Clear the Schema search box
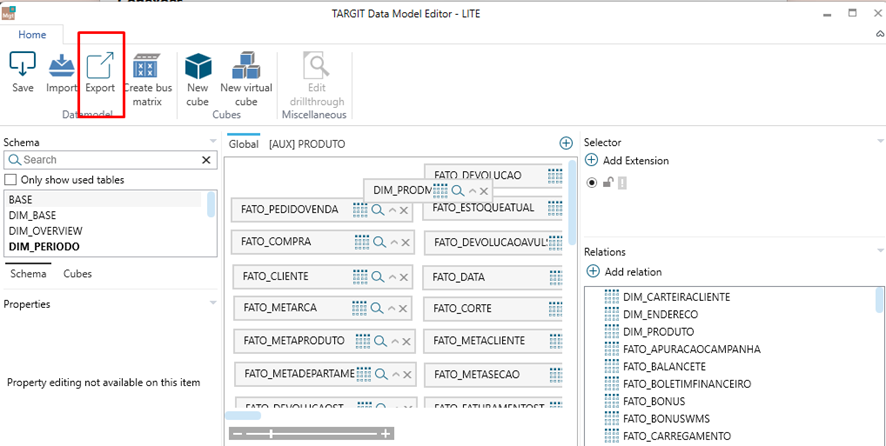This screenshot has height=446, width=886. pos(206,160)
